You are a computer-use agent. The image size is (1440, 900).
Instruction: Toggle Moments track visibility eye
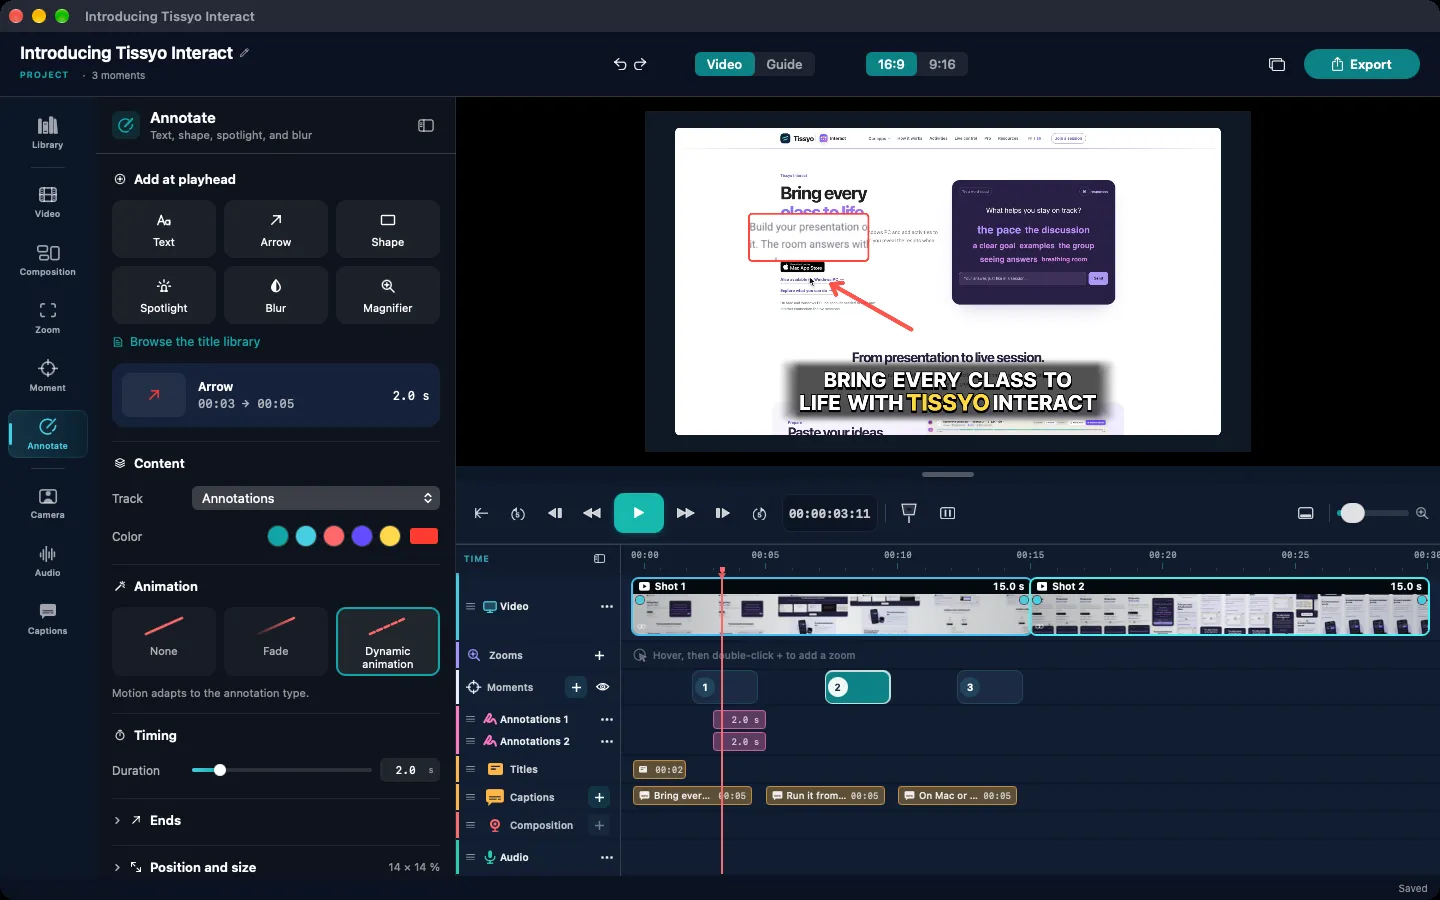(x=603, y=687)
